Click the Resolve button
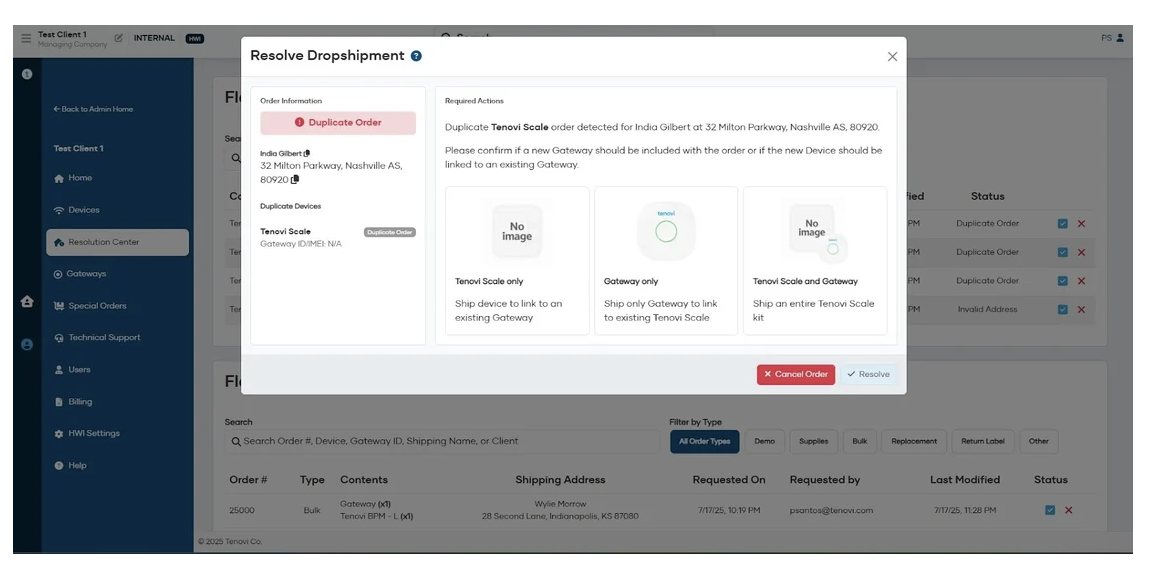The height and width of the screenshot is (580, 1152). 867,374
